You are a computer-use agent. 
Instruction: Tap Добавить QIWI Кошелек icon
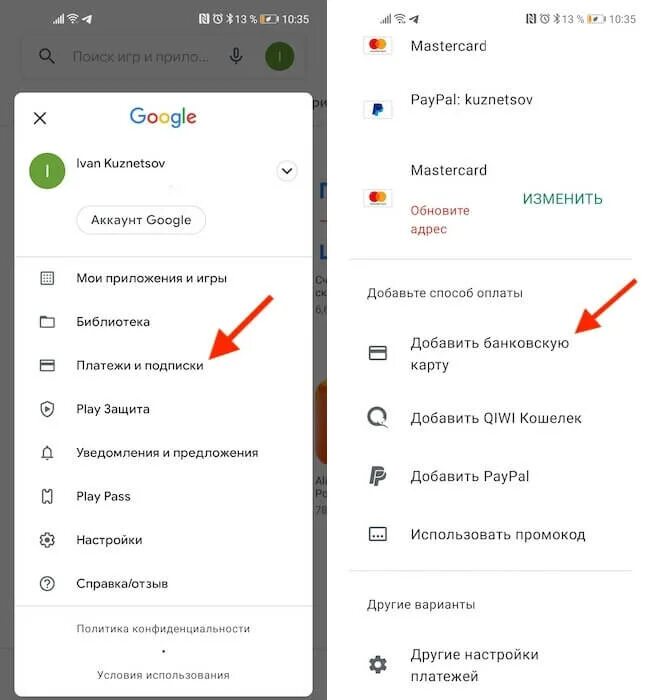tap(378, 418)
